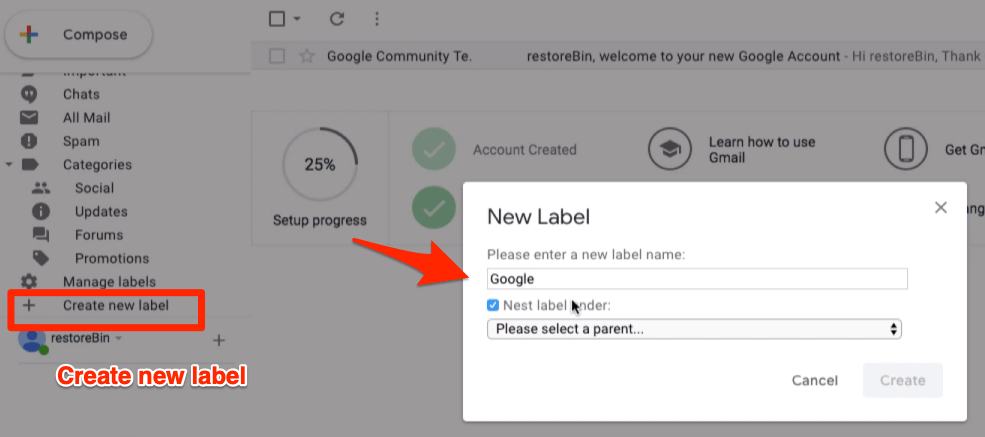Uncheck the Nest label under checkbox
The width and height of the screenshot is (985, 437).
(493, 305)
